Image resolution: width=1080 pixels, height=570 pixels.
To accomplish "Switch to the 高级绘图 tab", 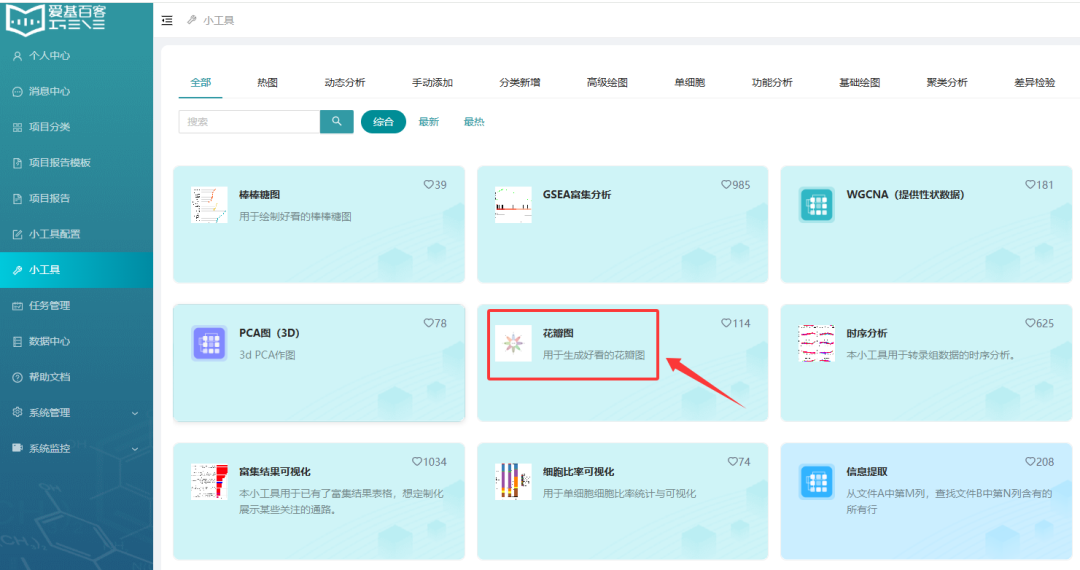I will point(607,83).
